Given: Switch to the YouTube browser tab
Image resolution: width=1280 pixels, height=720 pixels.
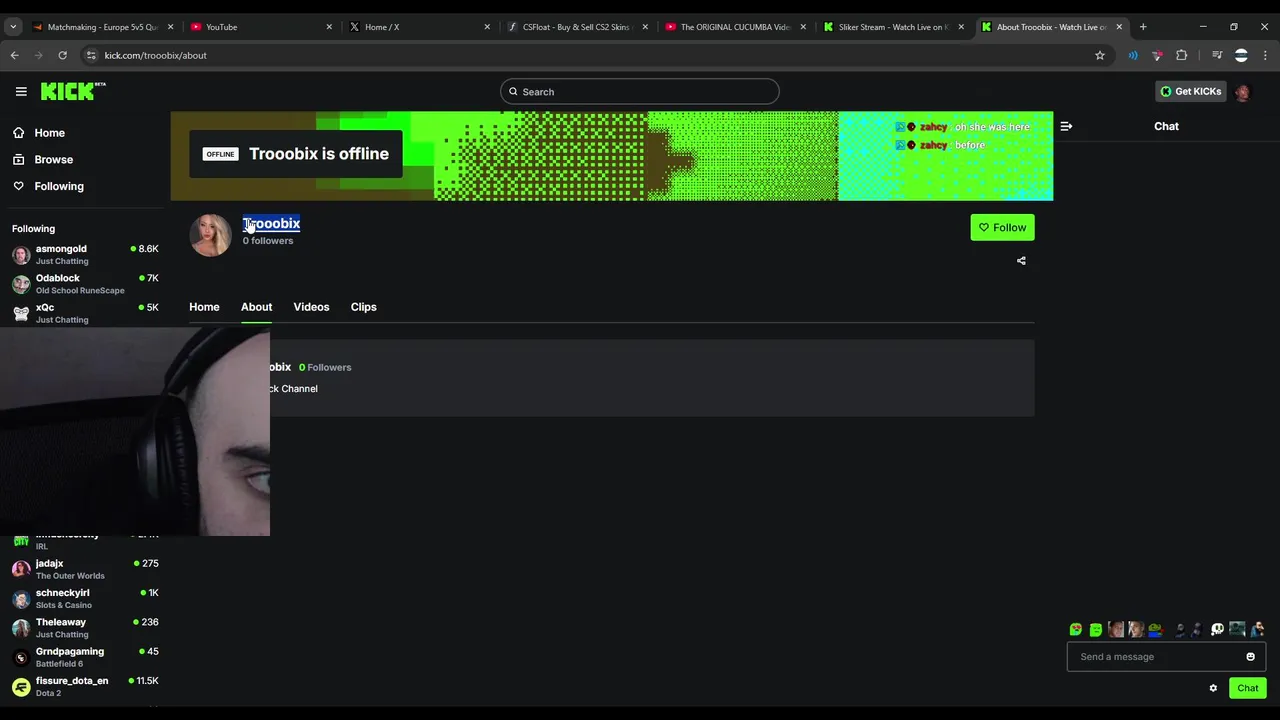Looking at the screenshot, I should [260, 27].
